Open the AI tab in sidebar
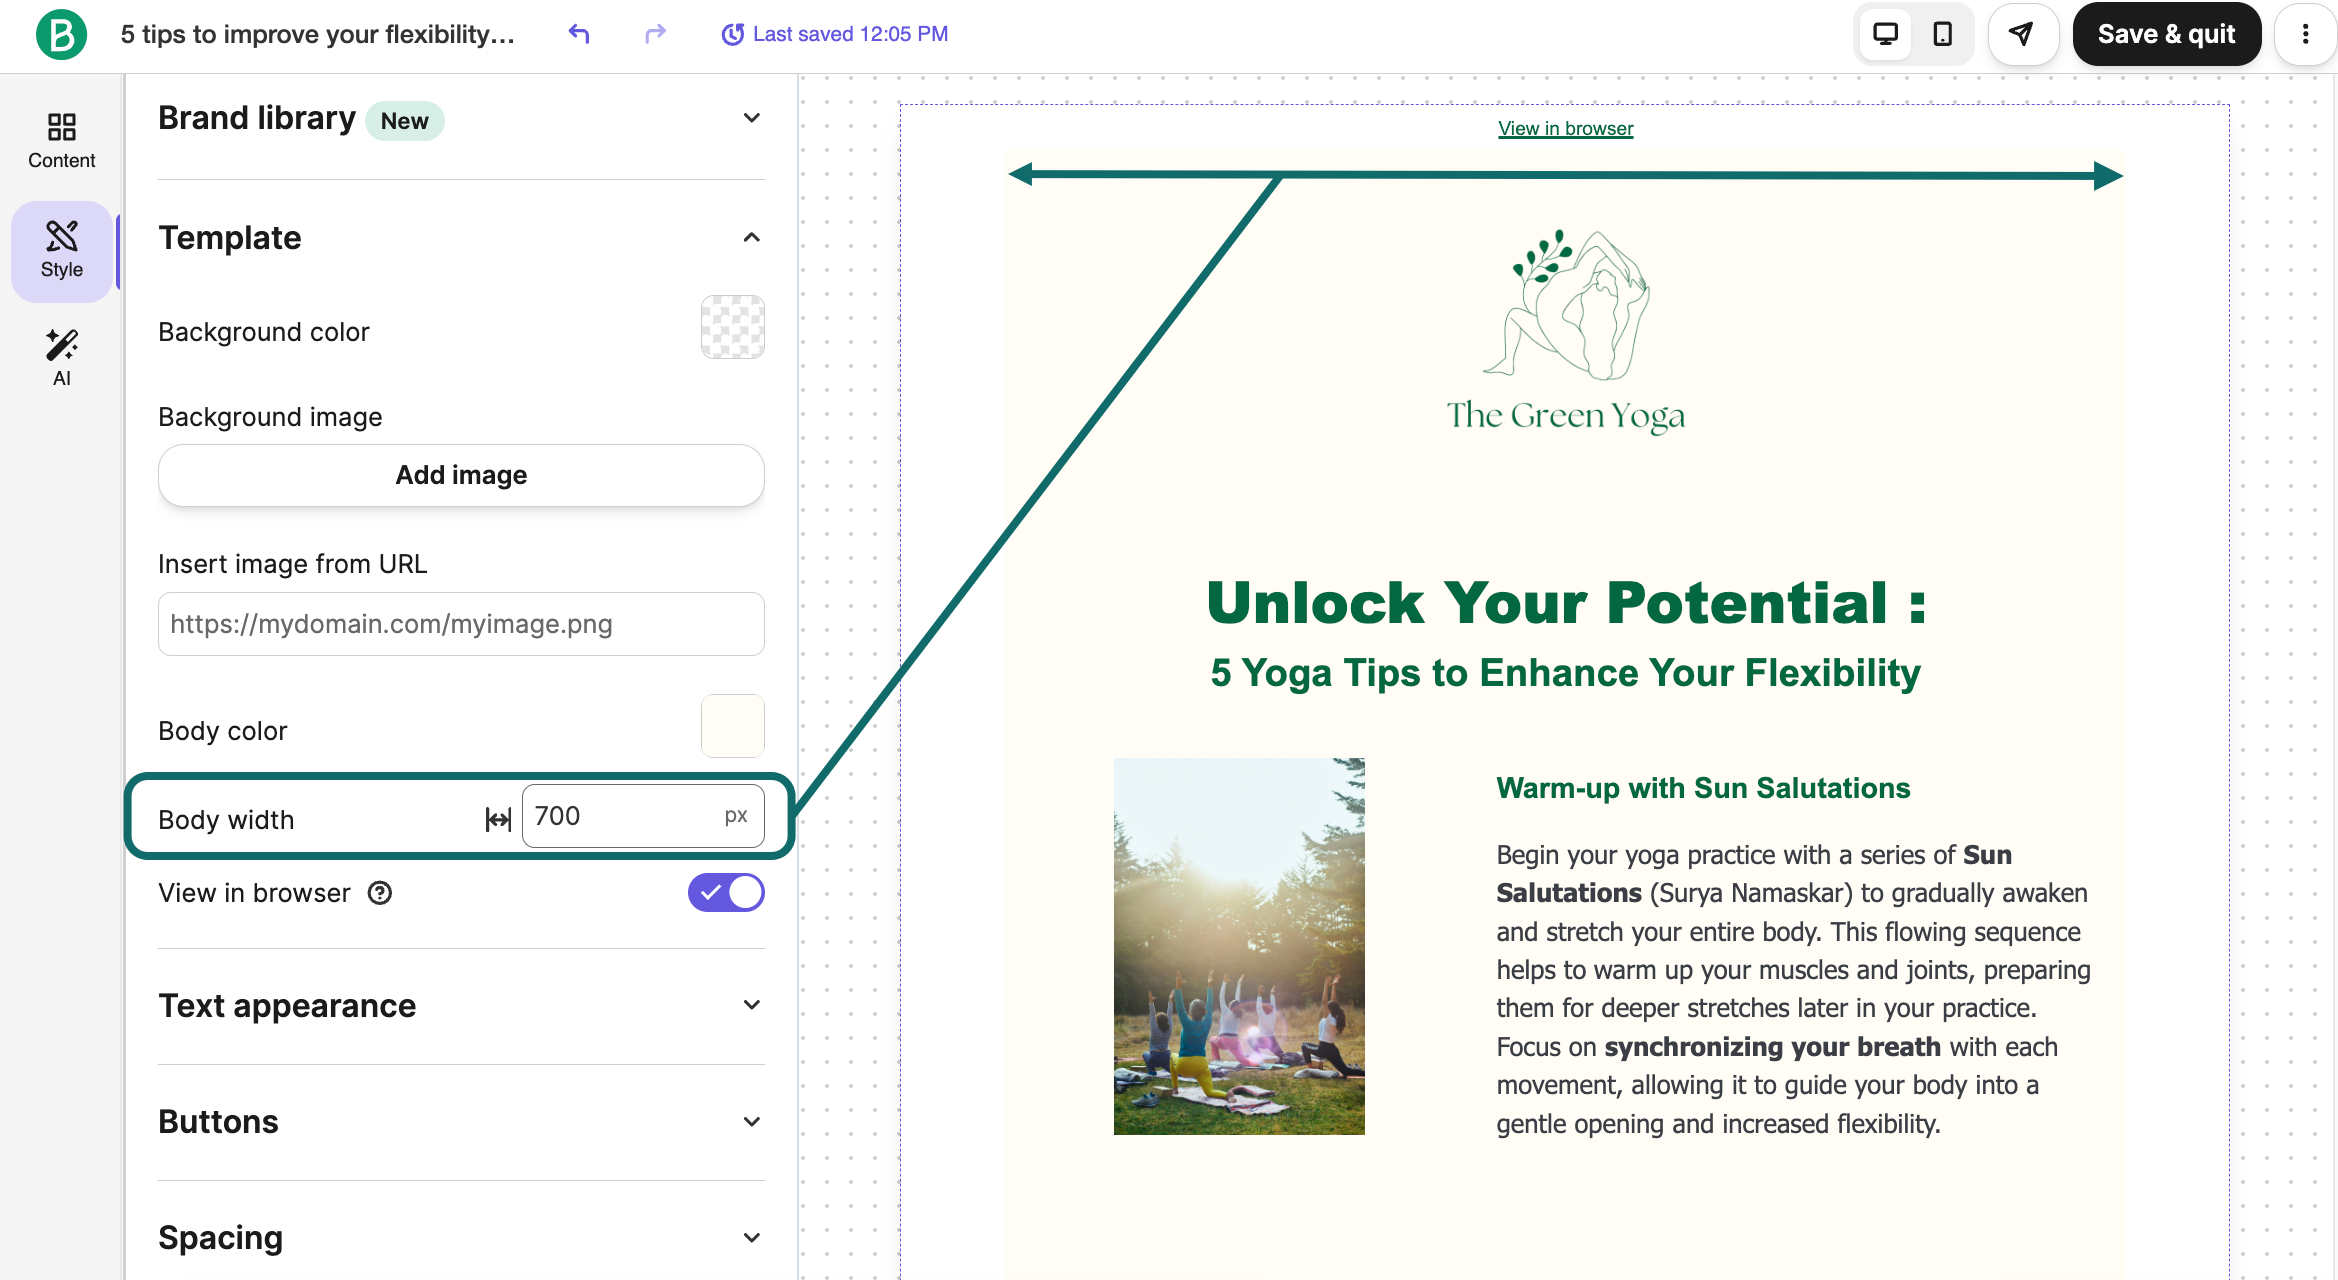The image size is (2338, 1280). [61, 357]
